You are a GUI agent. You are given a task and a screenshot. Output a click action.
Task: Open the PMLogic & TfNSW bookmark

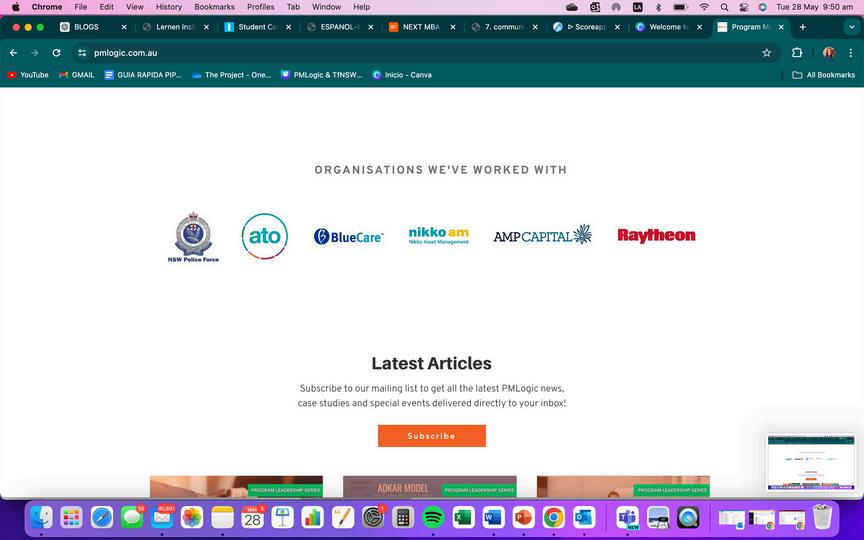[322, 75]
